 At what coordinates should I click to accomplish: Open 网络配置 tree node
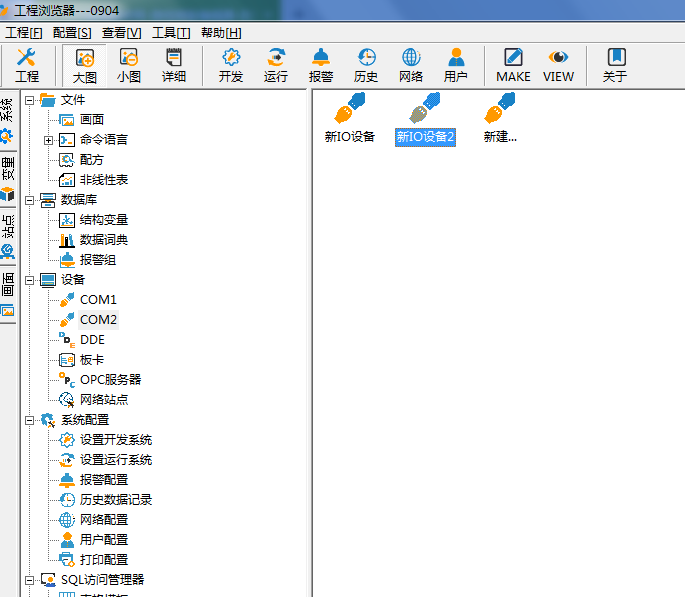pos(104,520)
